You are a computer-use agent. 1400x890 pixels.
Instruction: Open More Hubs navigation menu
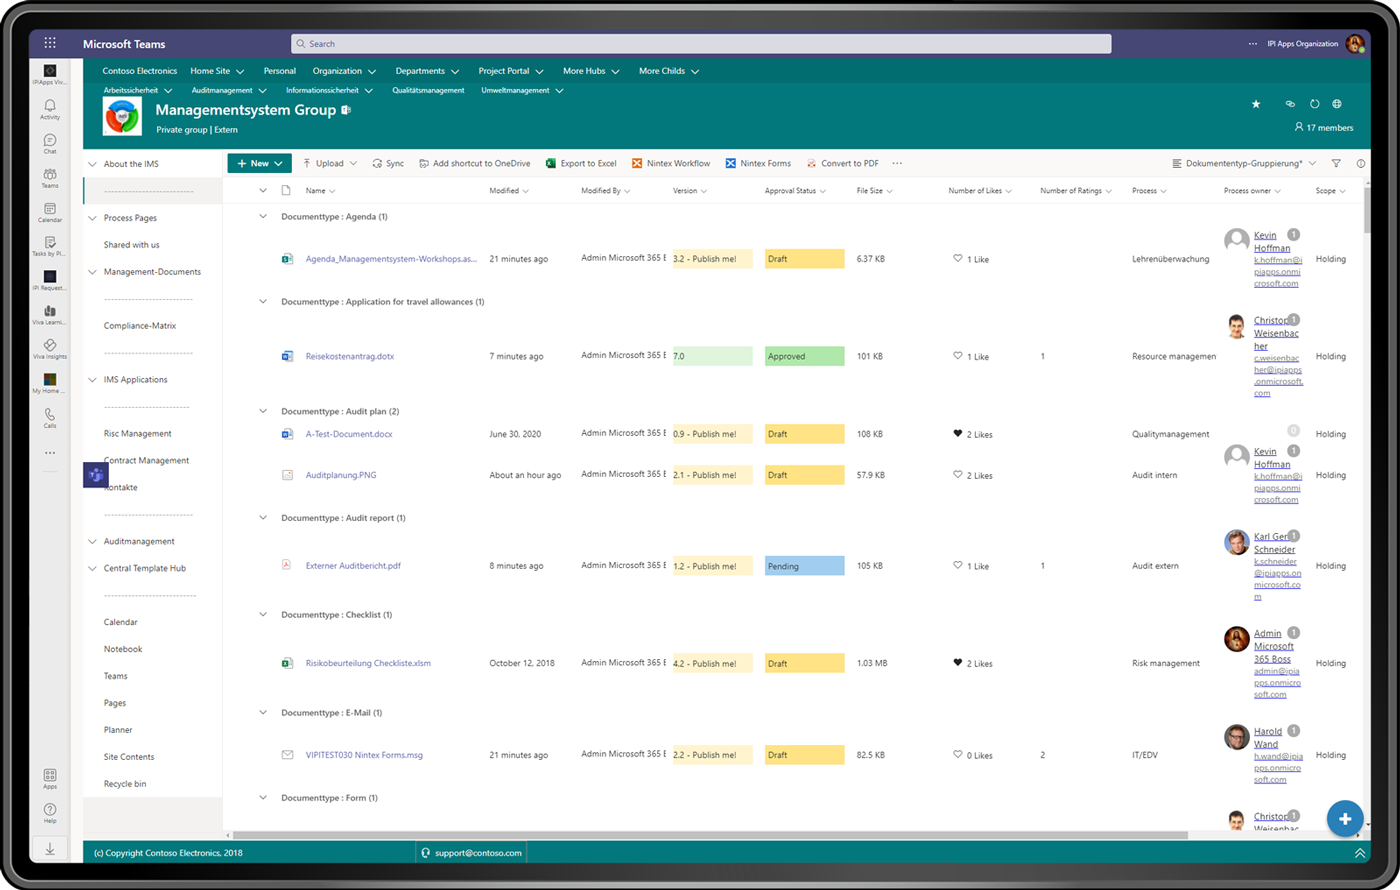591,71
